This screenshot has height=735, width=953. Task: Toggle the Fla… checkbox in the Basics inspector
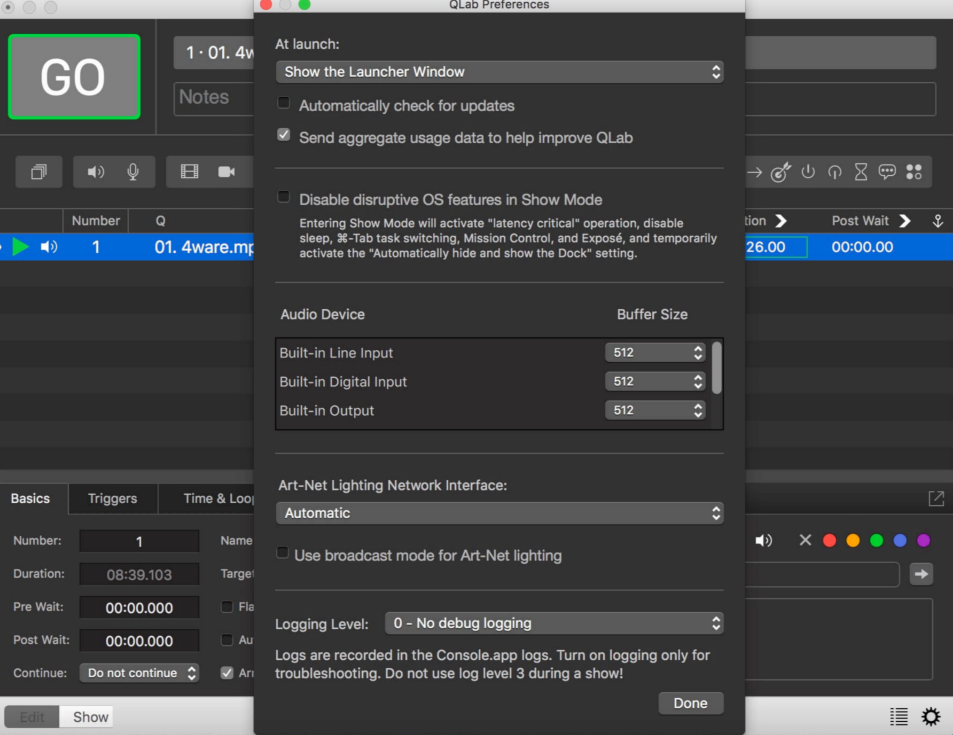coord(227,607)
